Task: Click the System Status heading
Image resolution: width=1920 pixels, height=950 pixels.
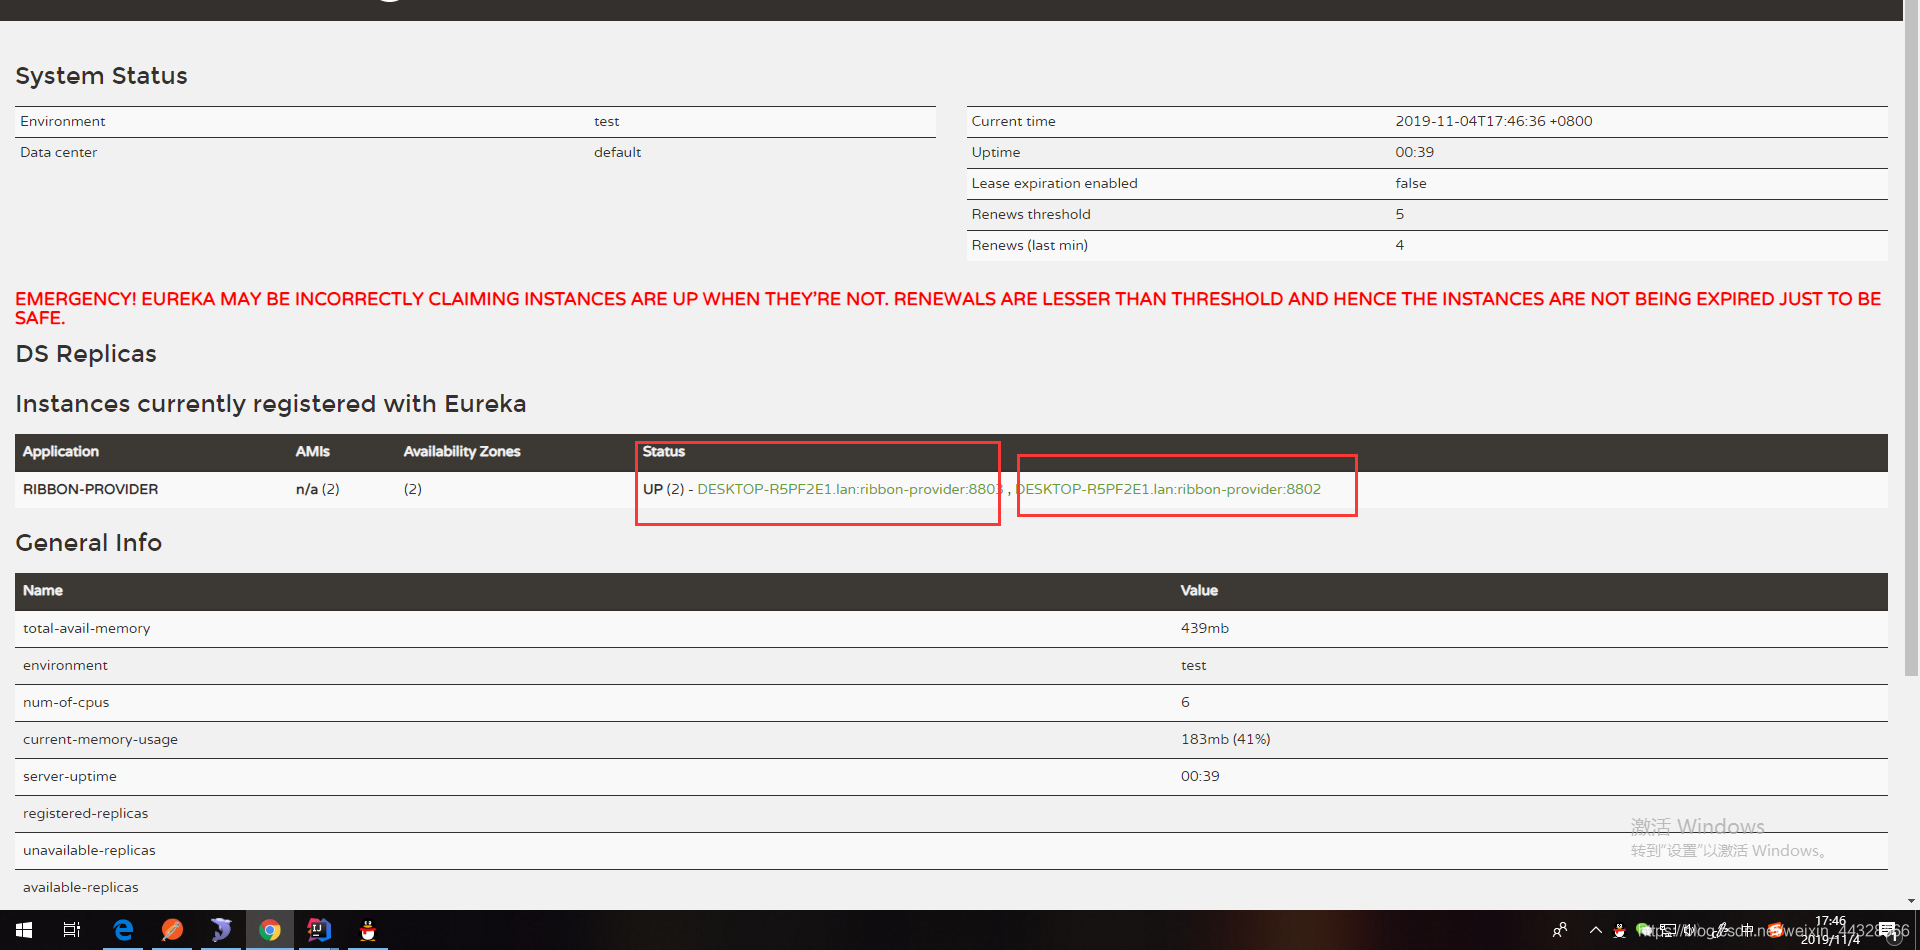Action: click(101, 76)
